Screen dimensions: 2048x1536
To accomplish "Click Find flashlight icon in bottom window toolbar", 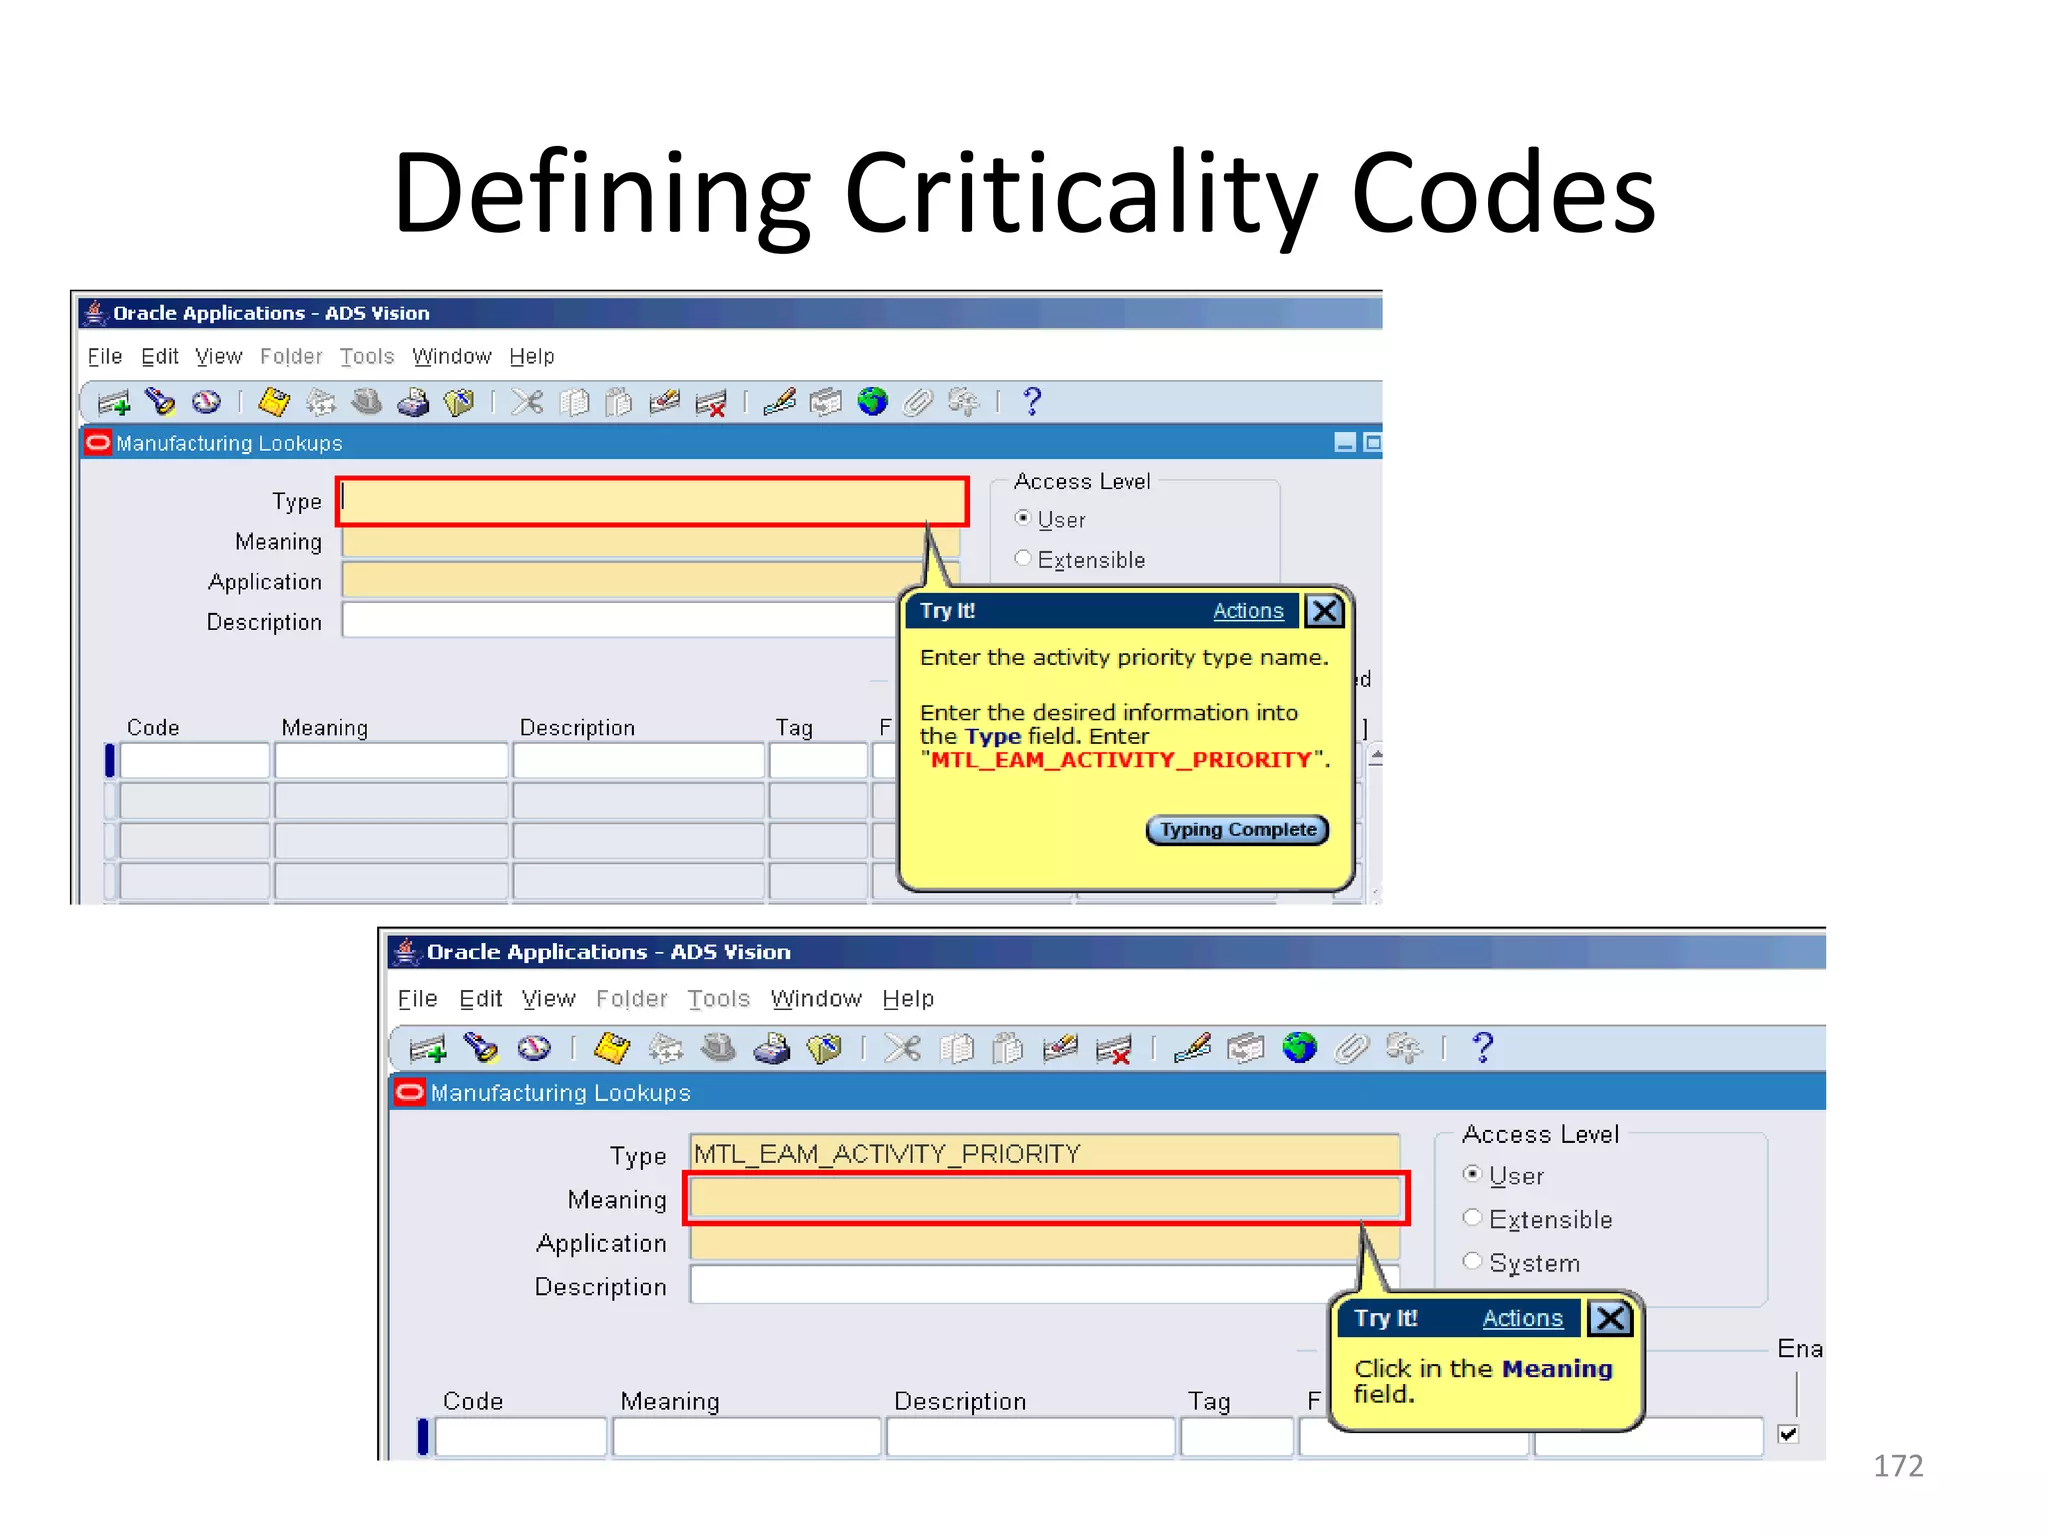I will pos(481,1048).
